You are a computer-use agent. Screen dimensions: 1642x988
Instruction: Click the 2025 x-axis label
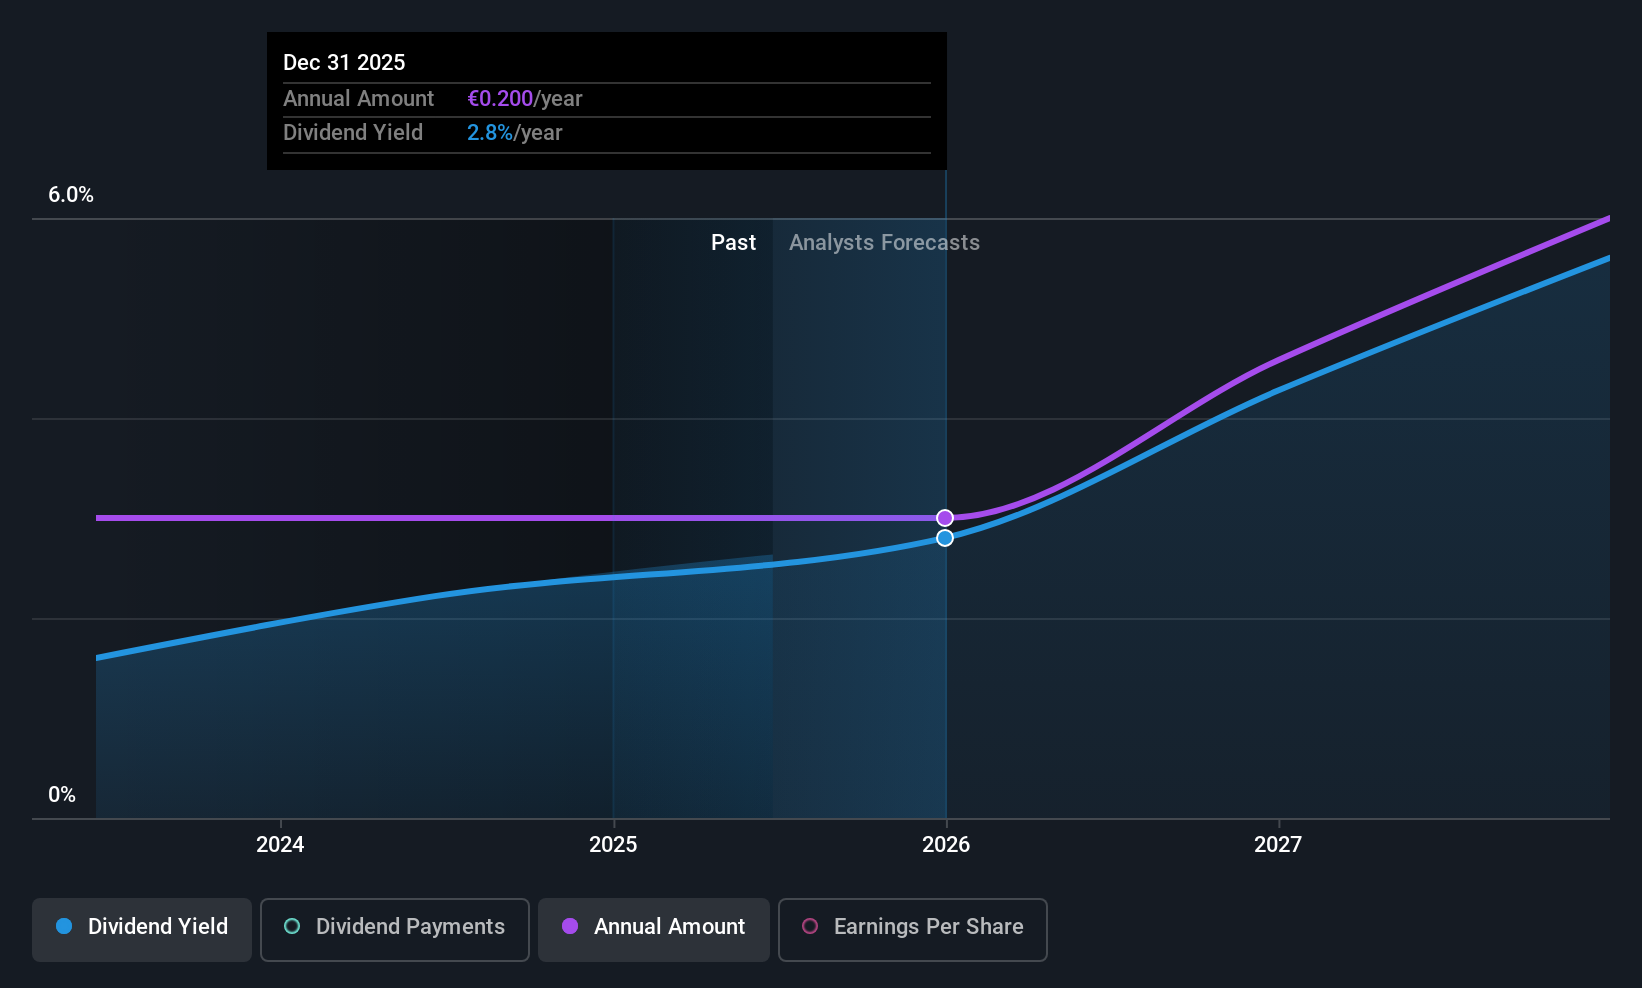(613, 844)
